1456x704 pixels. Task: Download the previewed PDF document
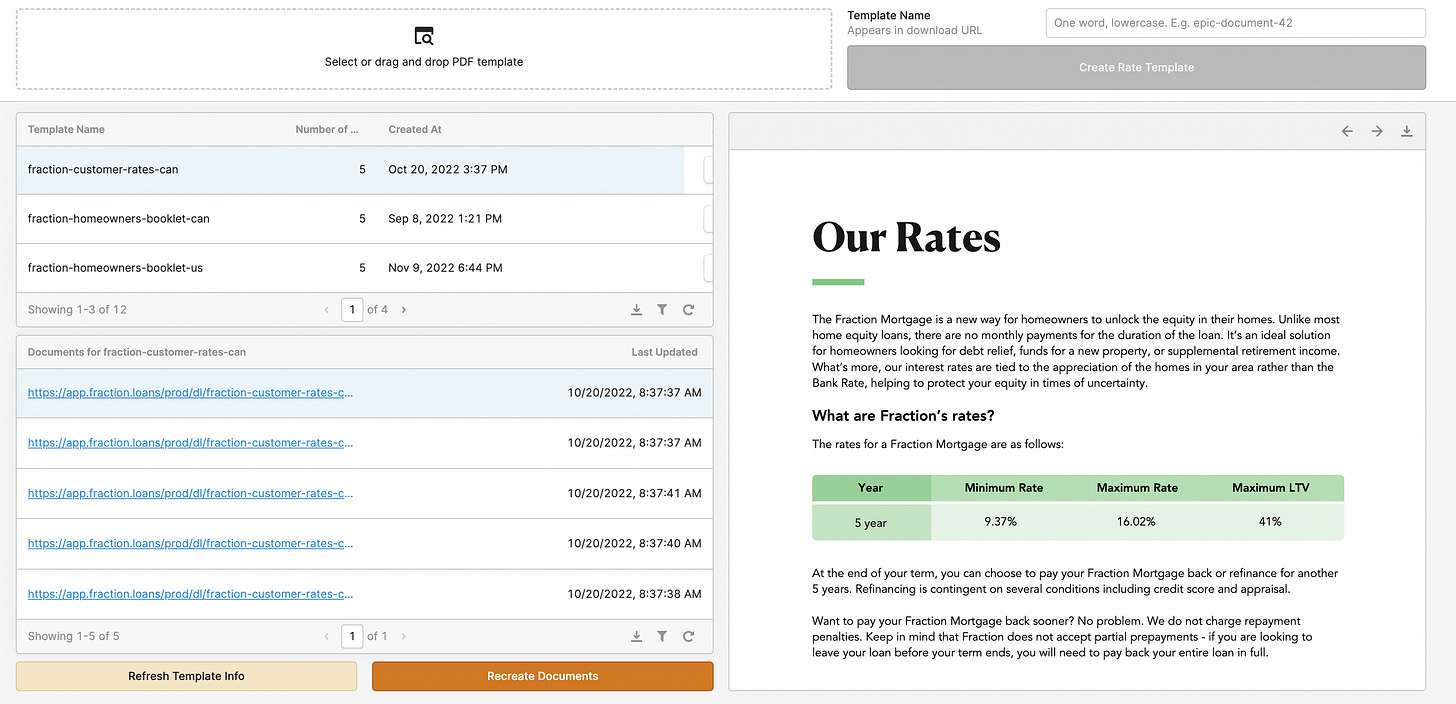[1407, 131]
